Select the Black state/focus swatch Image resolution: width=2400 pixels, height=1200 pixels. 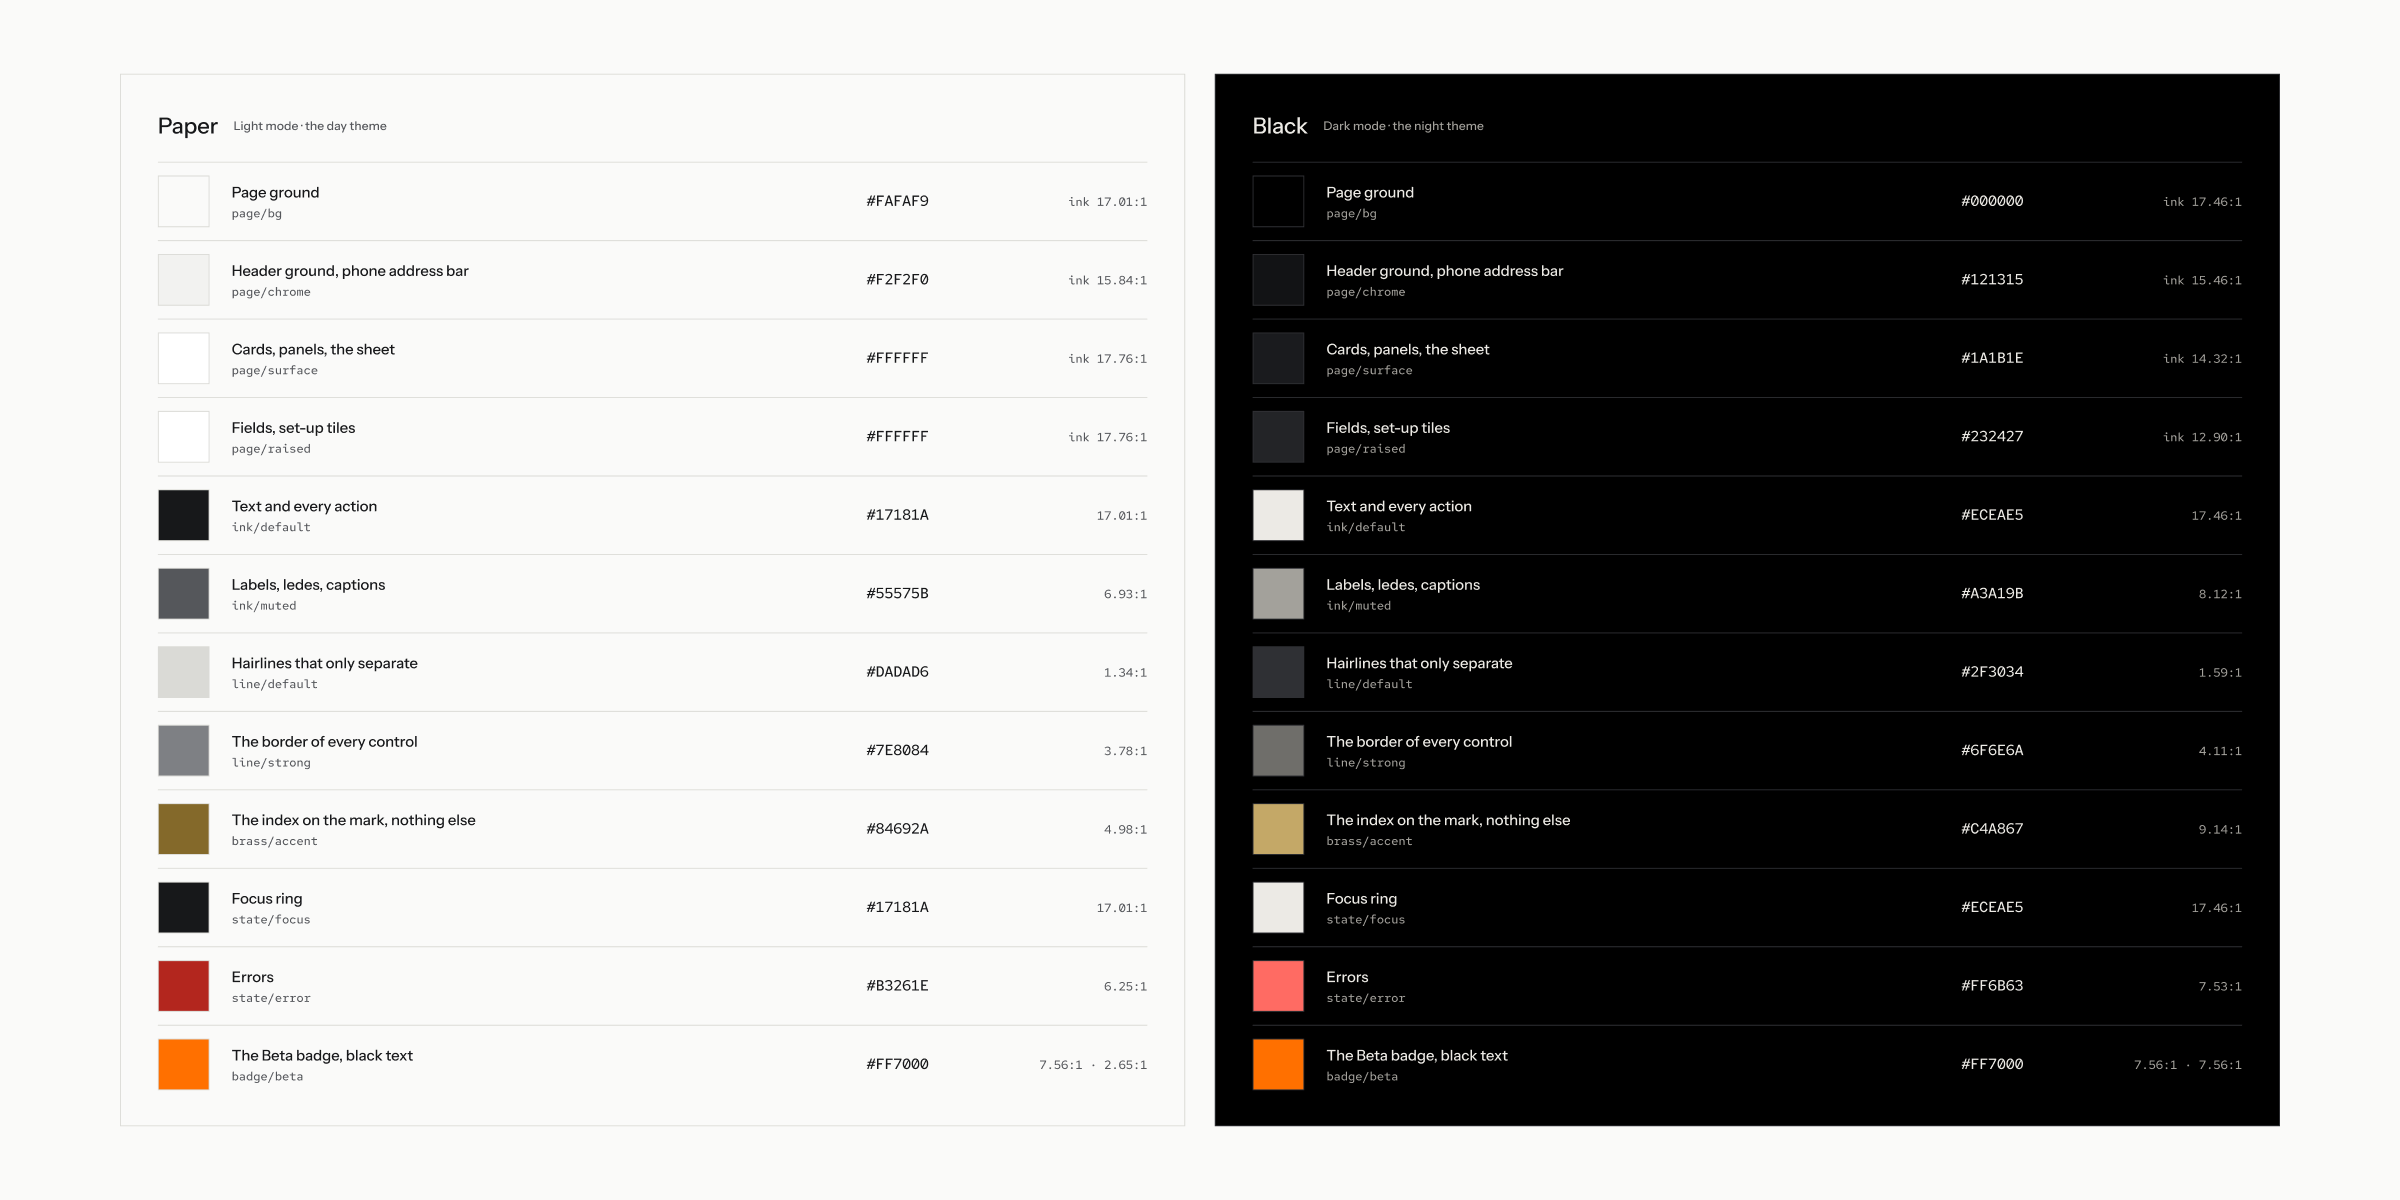tap(1278, 908)
